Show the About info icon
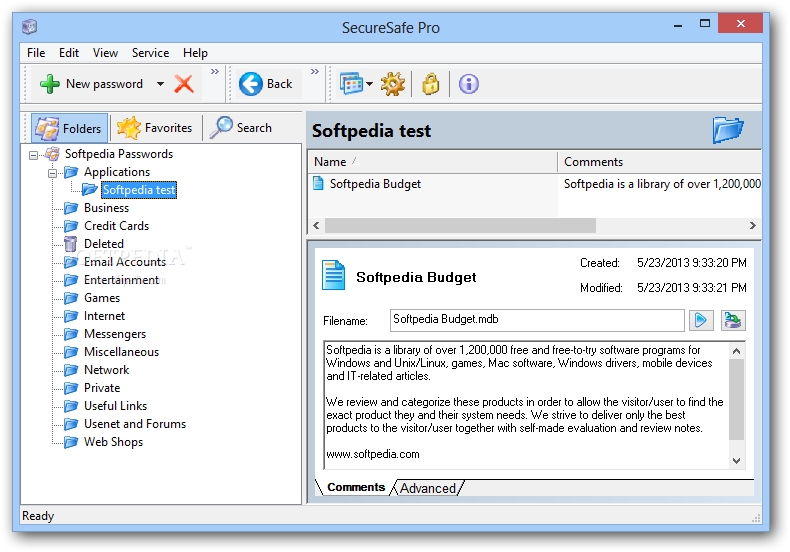Viewport: 790px width, 552px height. (469, 84)
